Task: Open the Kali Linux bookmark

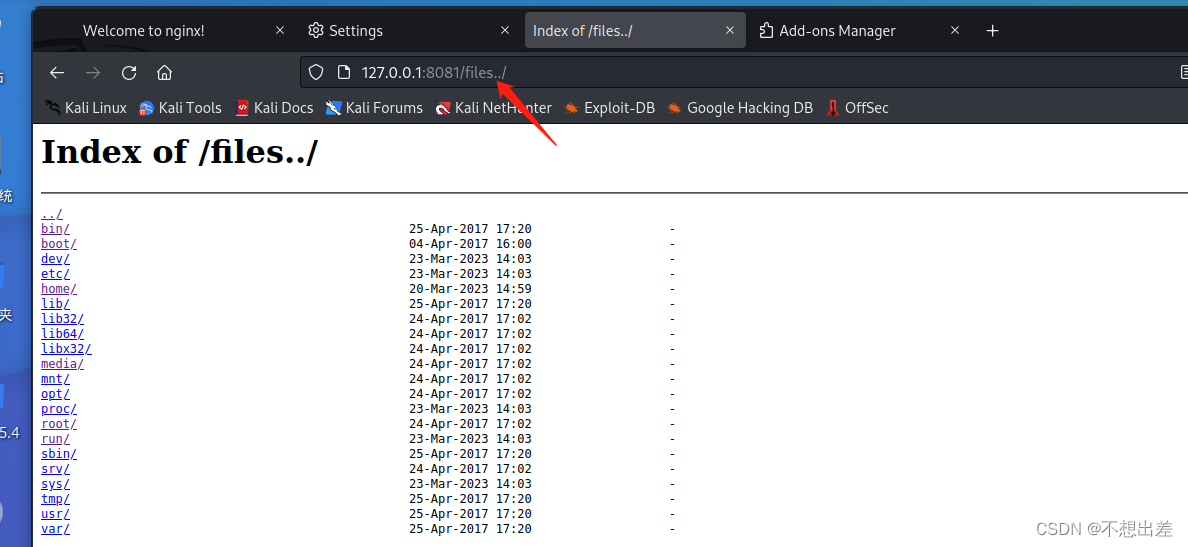Action: coord(86,108)
